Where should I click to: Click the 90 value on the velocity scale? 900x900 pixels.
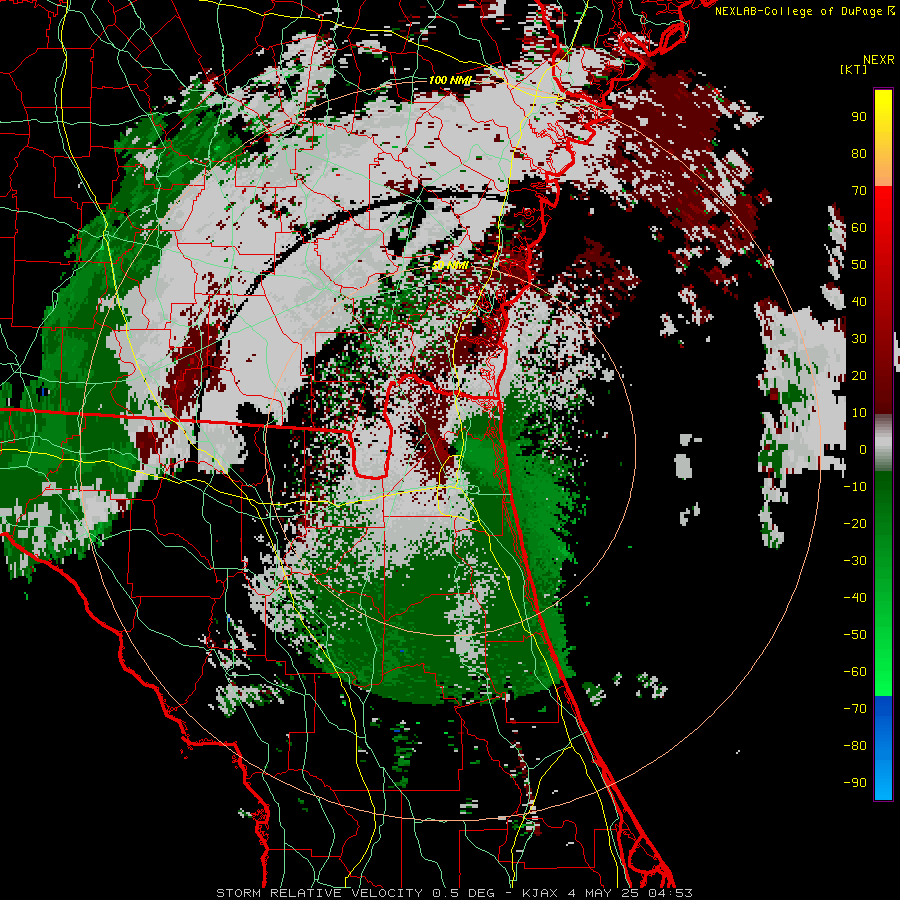pyautogui.click(x=859, y=117)
